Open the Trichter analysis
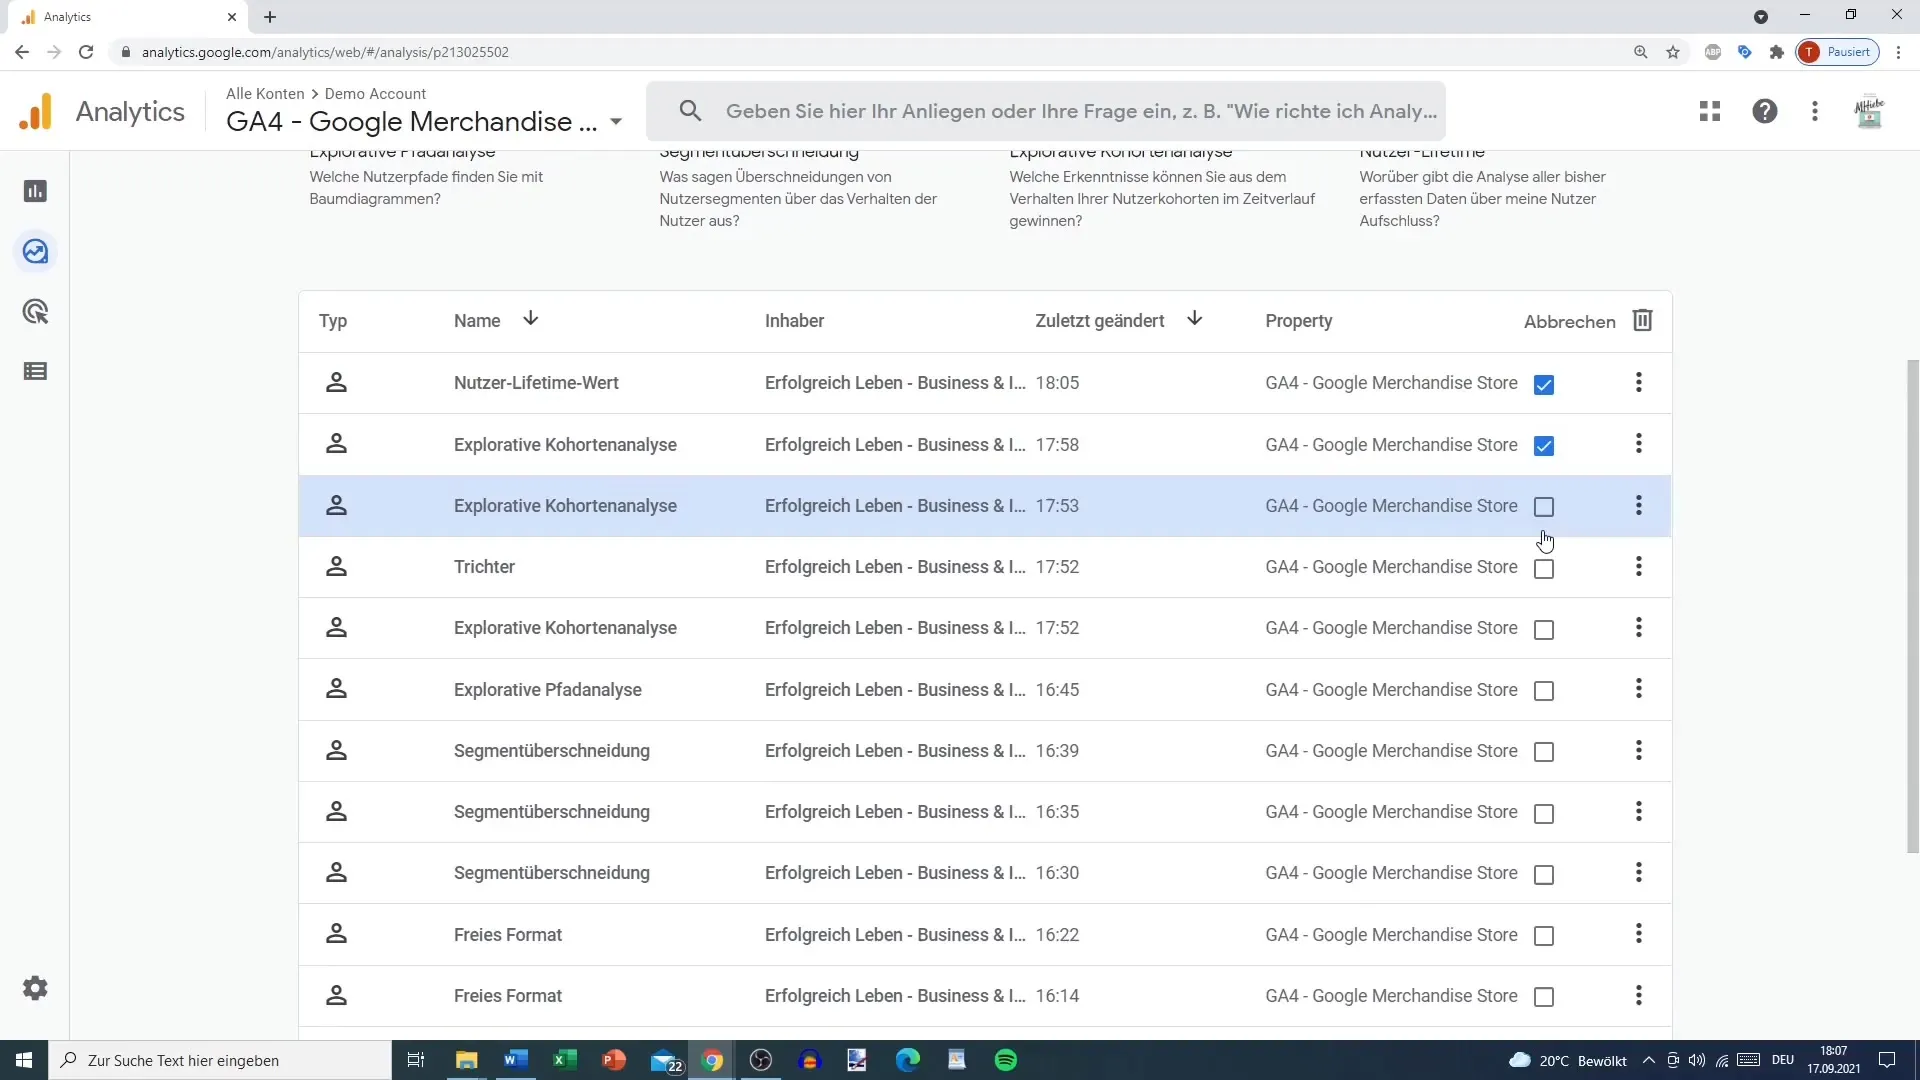Viewport: 1920px width, 1080px height. [x=484, y=567]
